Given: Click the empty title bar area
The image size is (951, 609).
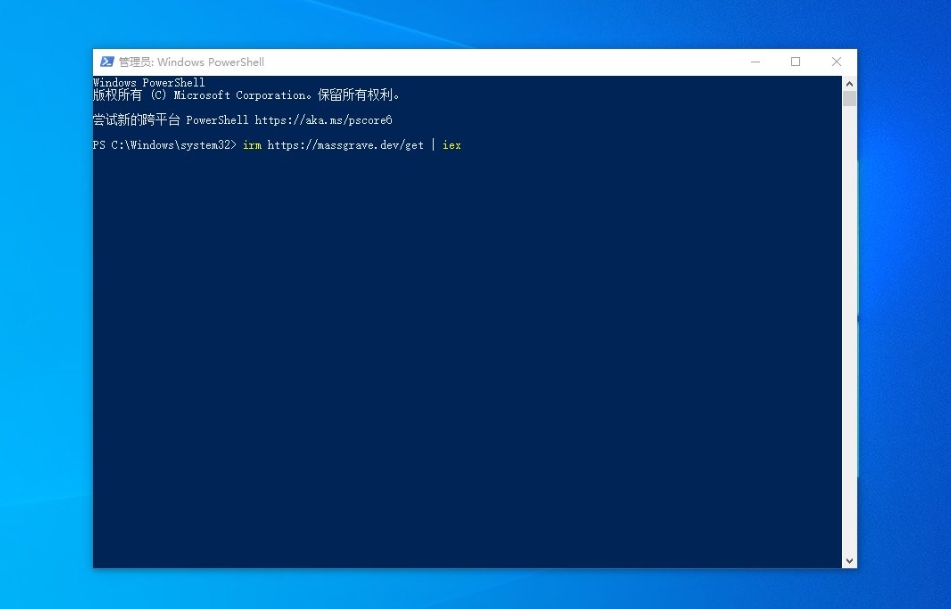Looking at the screenshot, I should 500,62.
